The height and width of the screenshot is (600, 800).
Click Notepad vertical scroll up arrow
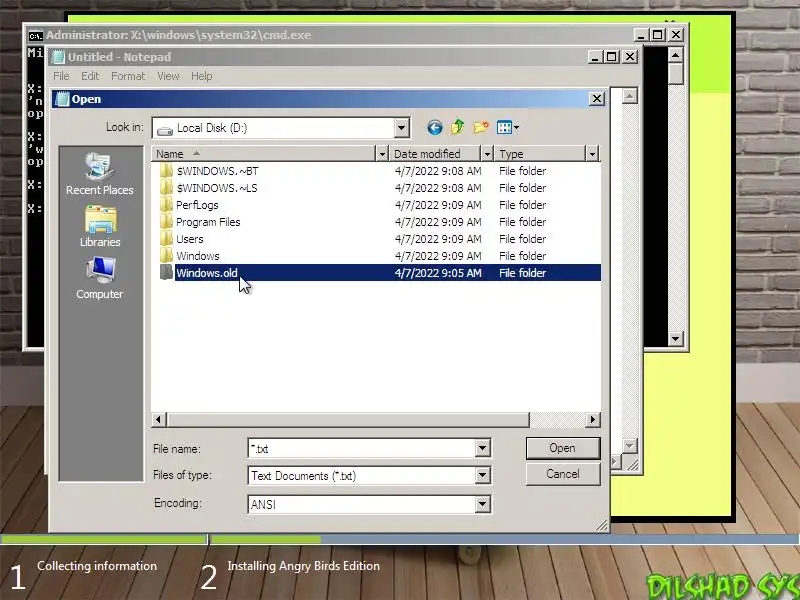click(630, 96)
